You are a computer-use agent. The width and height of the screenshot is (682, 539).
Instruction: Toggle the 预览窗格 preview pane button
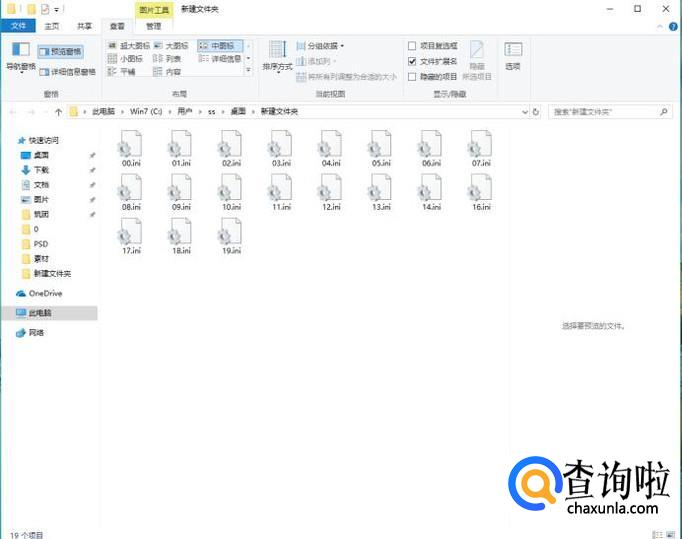(61, 50)
